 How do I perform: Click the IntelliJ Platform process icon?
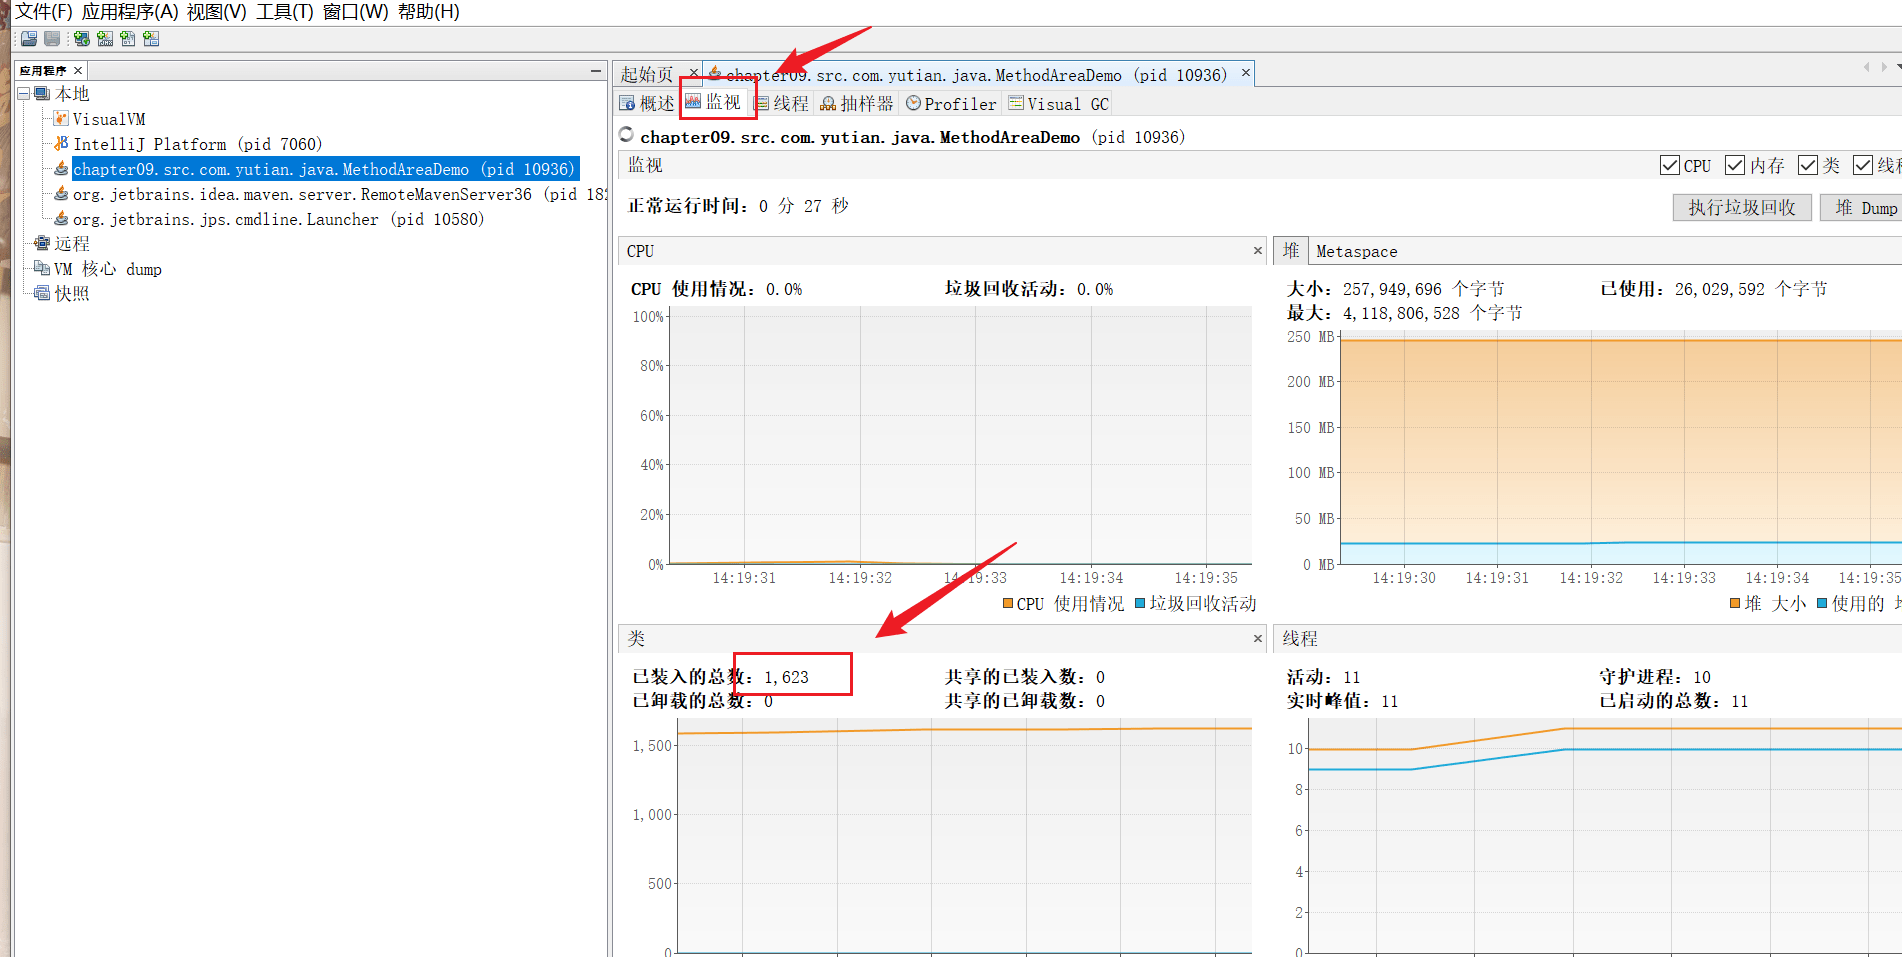61,144
